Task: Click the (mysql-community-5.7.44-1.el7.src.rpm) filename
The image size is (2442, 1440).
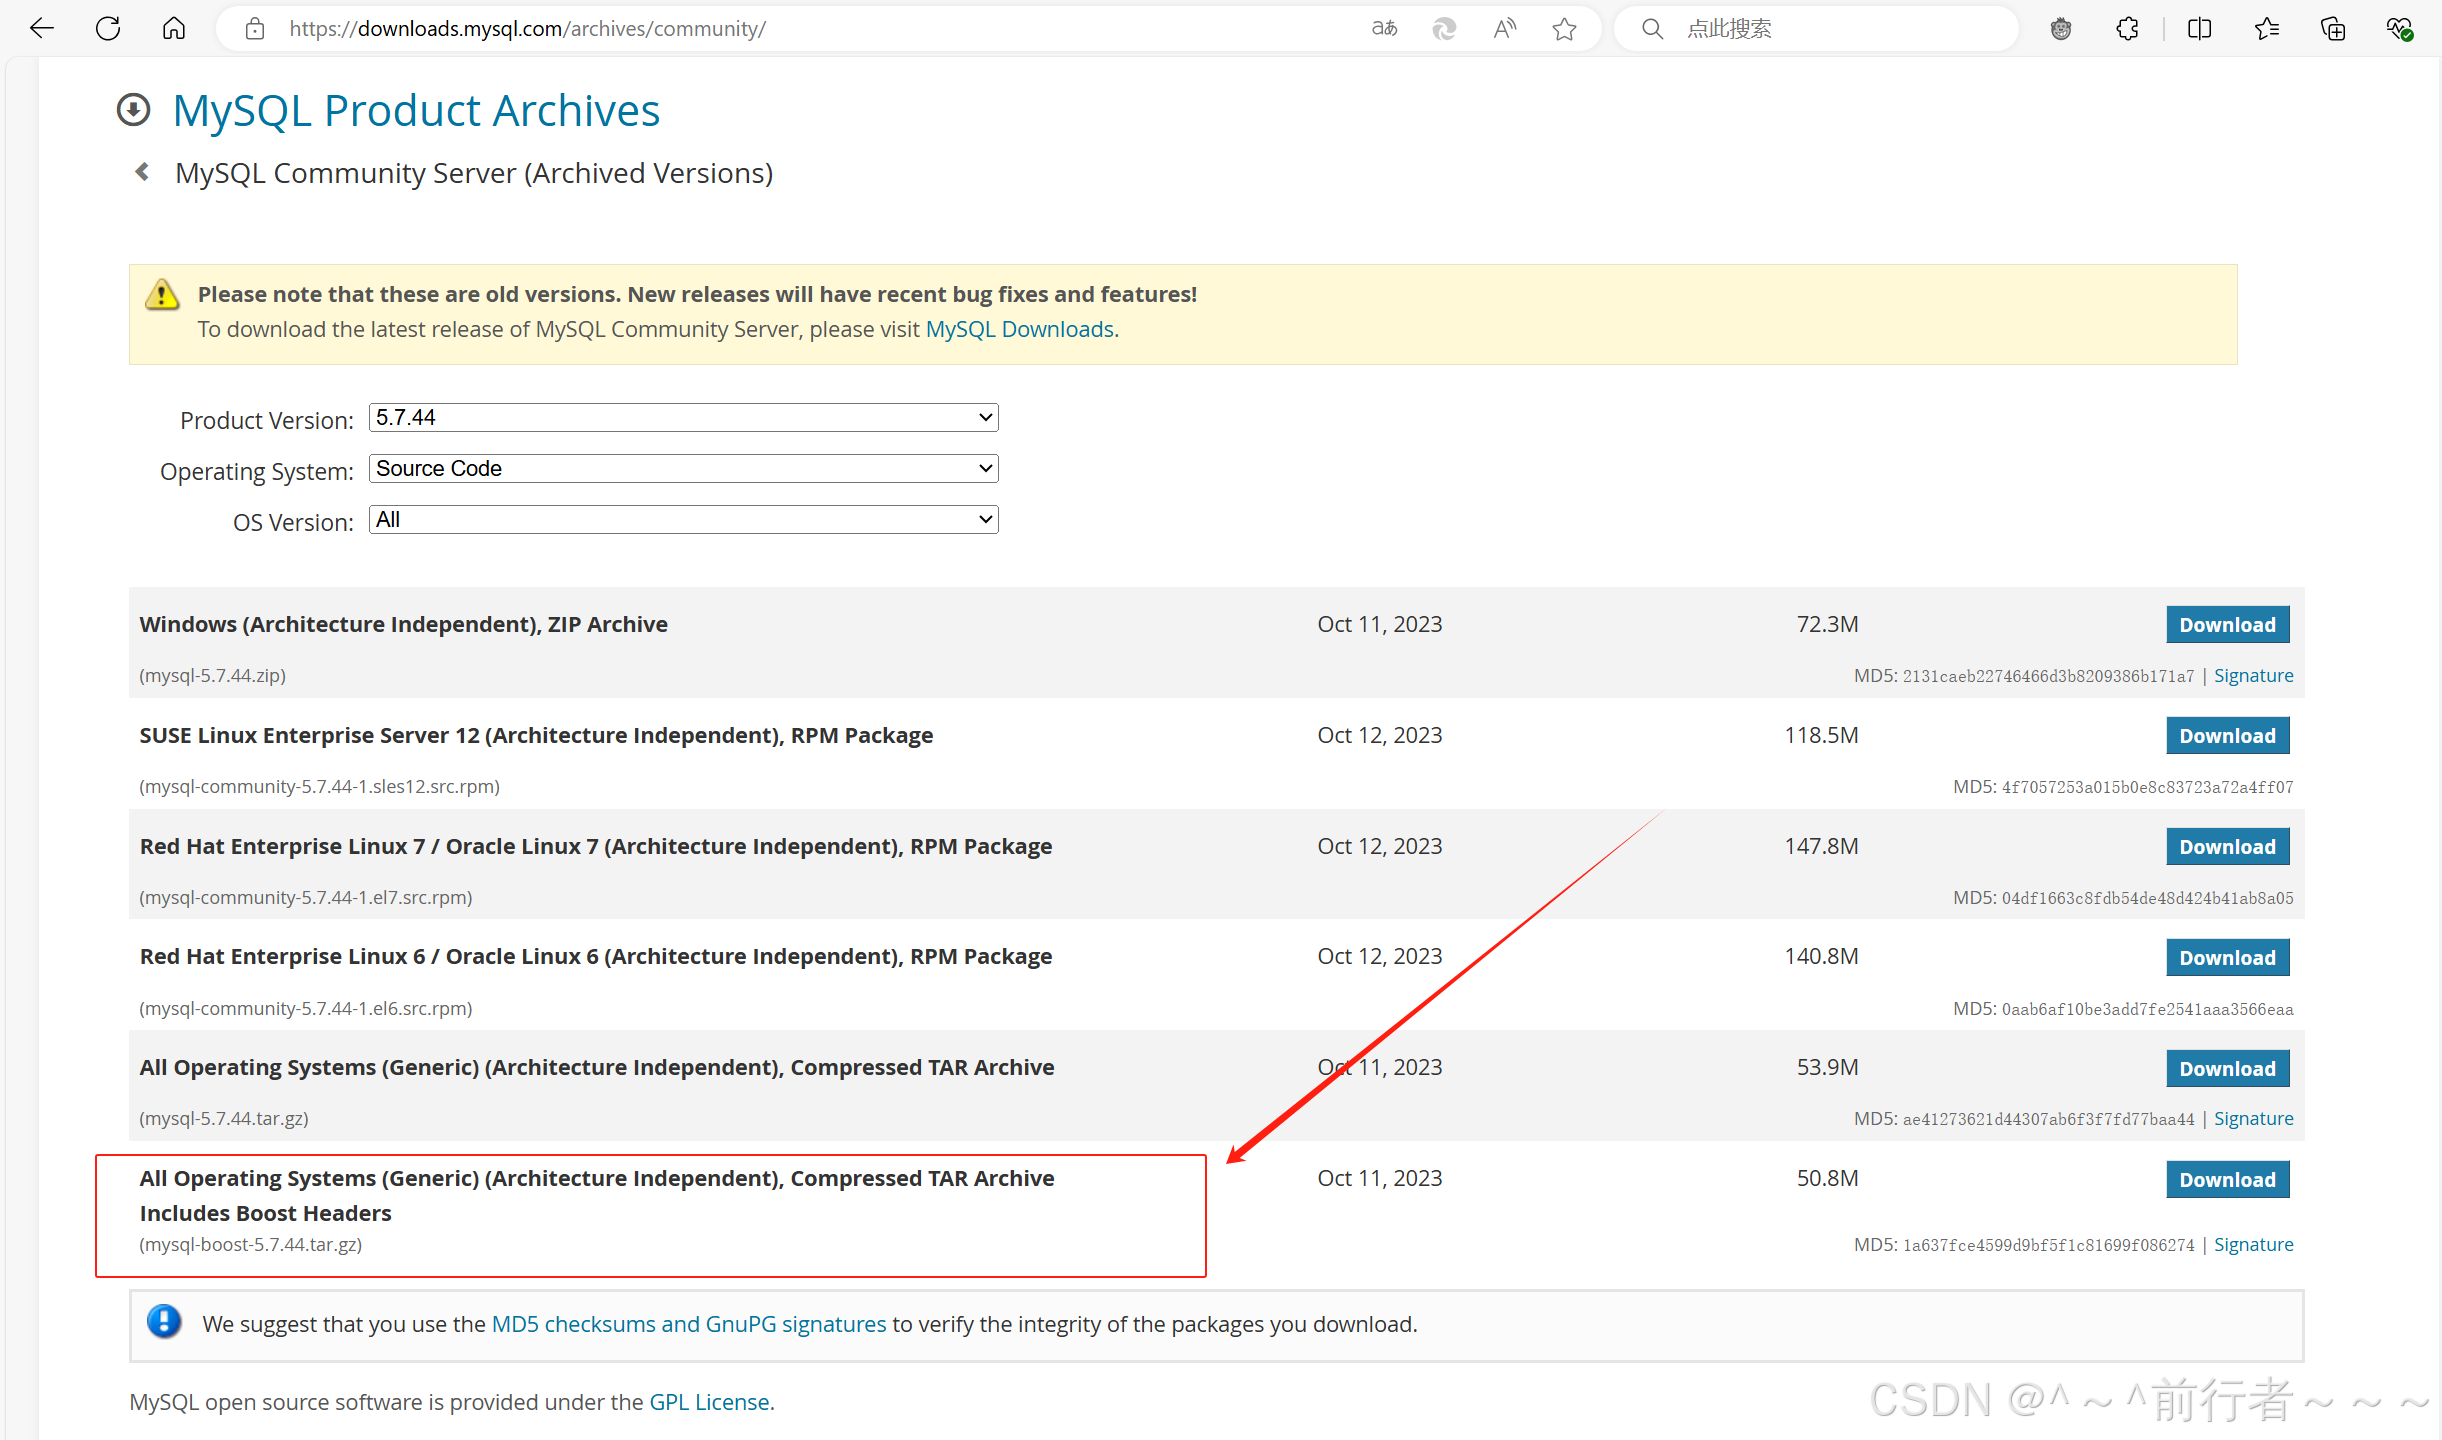Action: [306, 897]
